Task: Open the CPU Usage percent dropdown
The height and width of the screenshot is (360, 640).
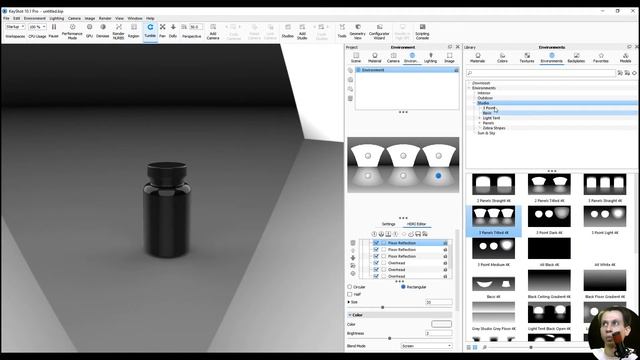Action: click(37, 27)
